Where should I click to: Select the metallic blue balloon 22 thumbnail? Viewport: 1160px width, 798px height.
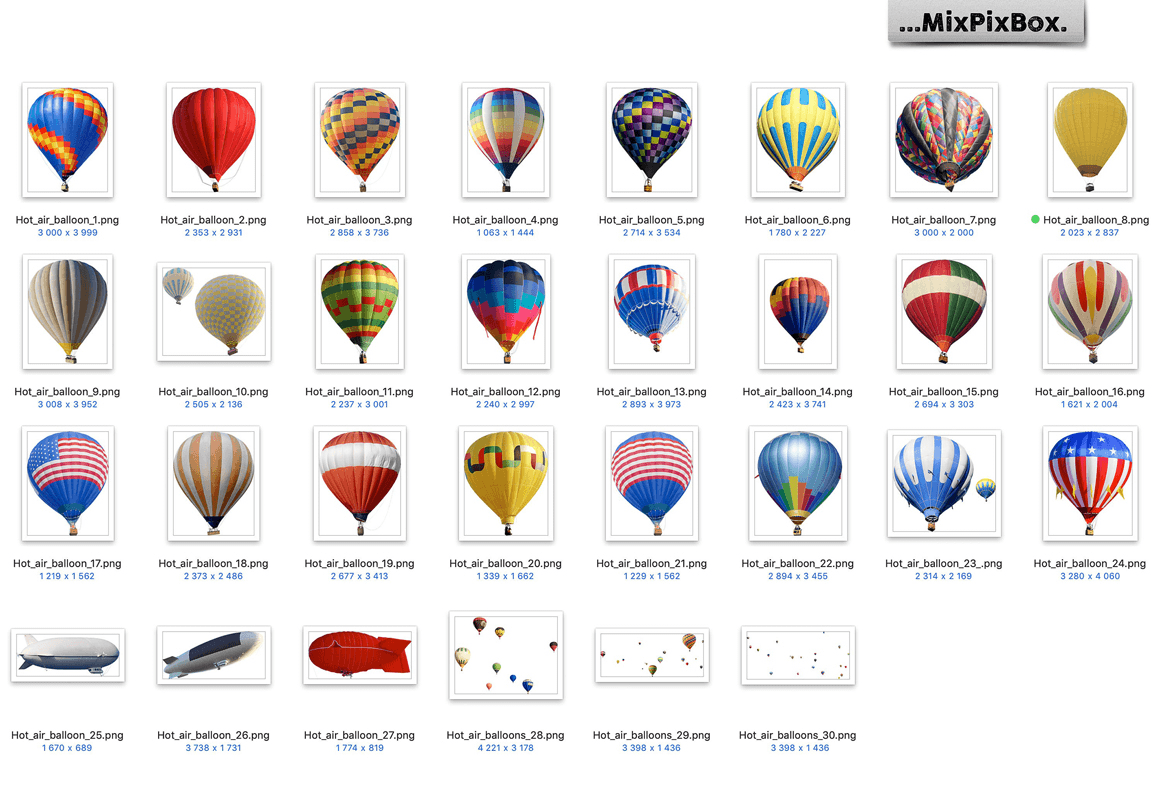(797, 483)
